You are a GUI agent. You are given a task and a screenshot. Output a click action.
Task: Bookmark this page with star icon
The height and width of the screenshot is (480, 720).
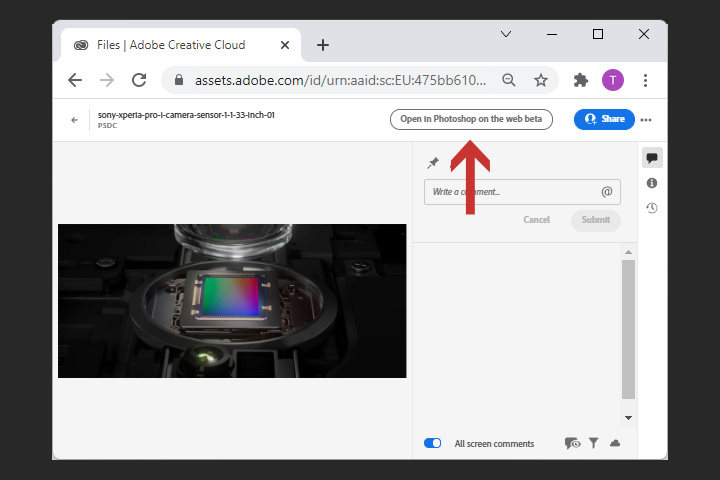pyautogui.click(x=541, y=80)
